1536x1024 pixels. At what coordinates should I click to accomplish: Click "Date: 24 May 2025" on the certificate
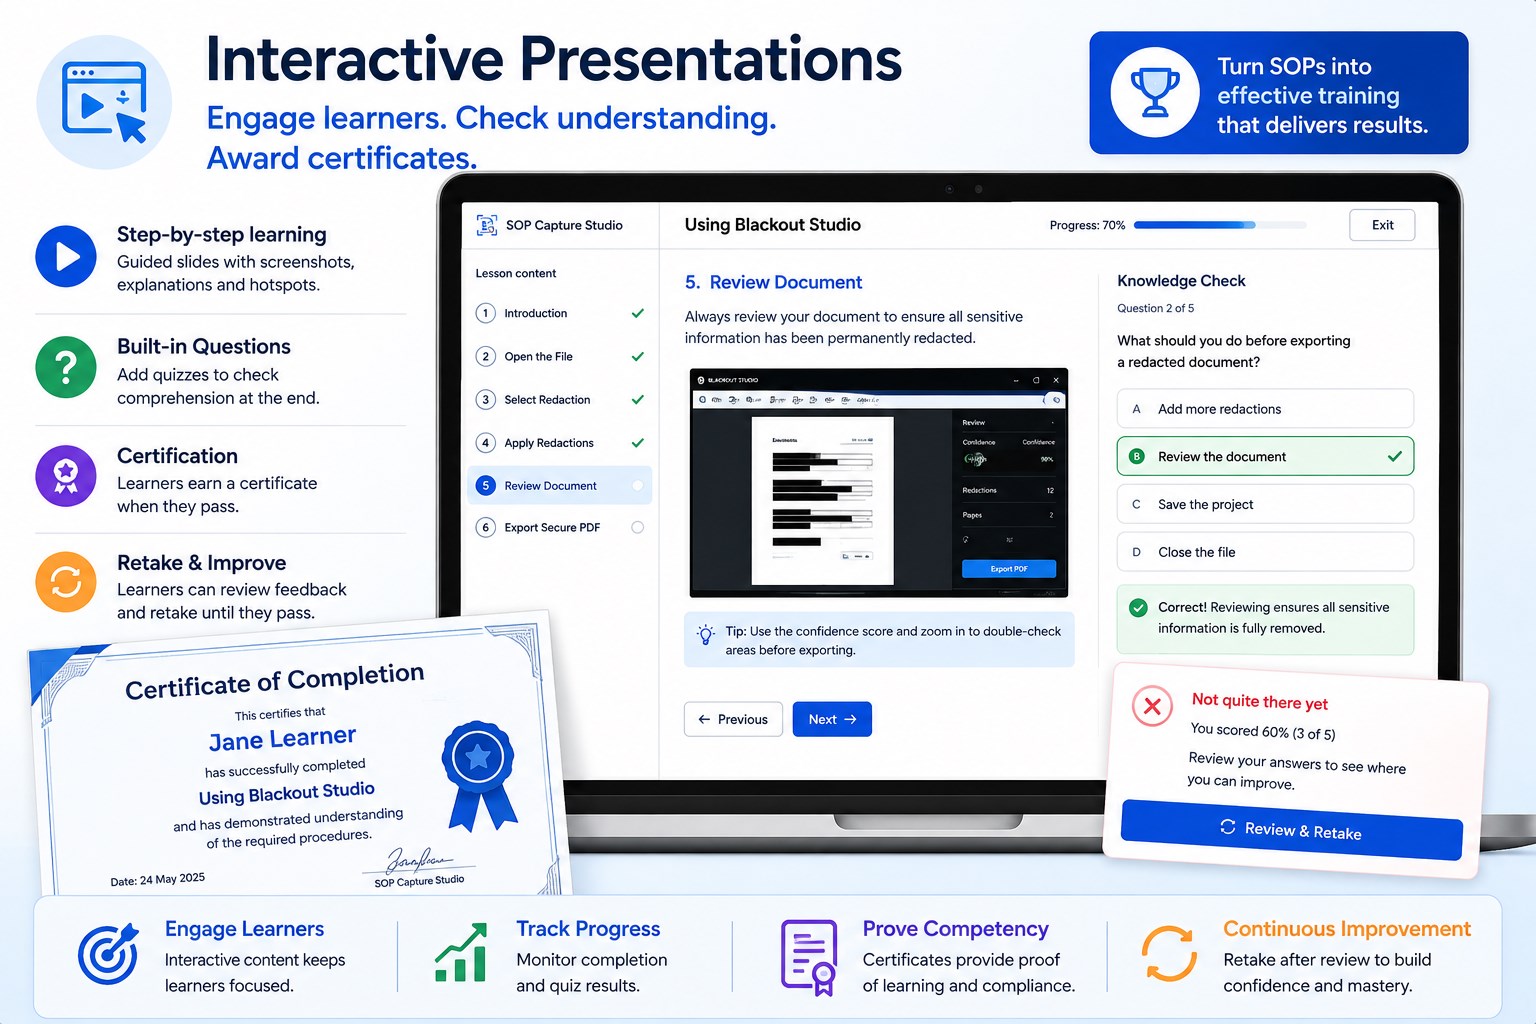(x=158, y=880)
